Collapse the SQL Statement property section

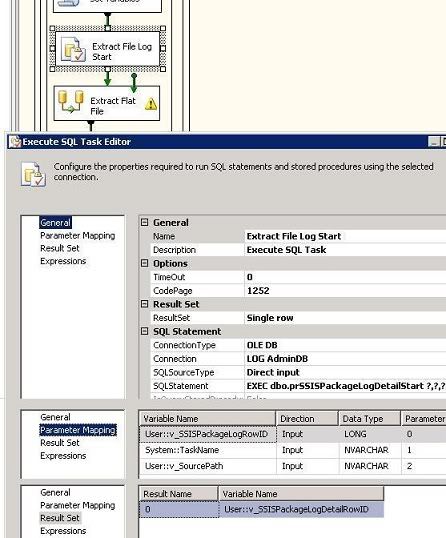(x=144, y=331)
